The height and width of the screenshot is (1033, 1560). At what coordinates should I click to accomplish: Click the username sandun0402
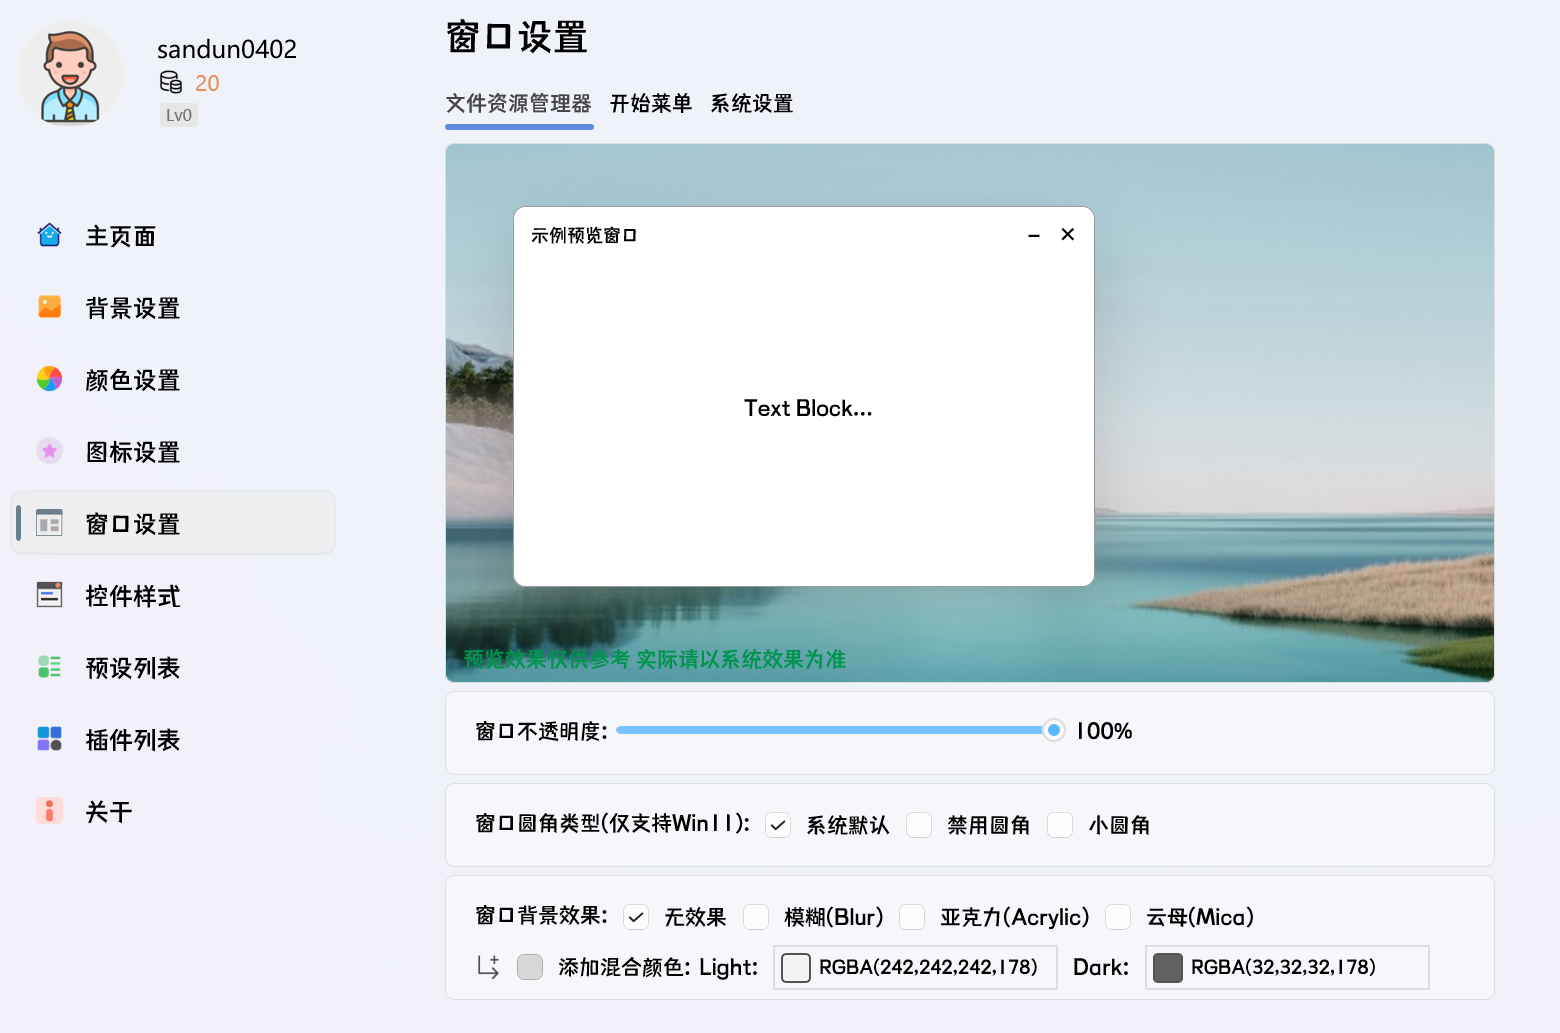pyautogui.click(x=227, y=49)
